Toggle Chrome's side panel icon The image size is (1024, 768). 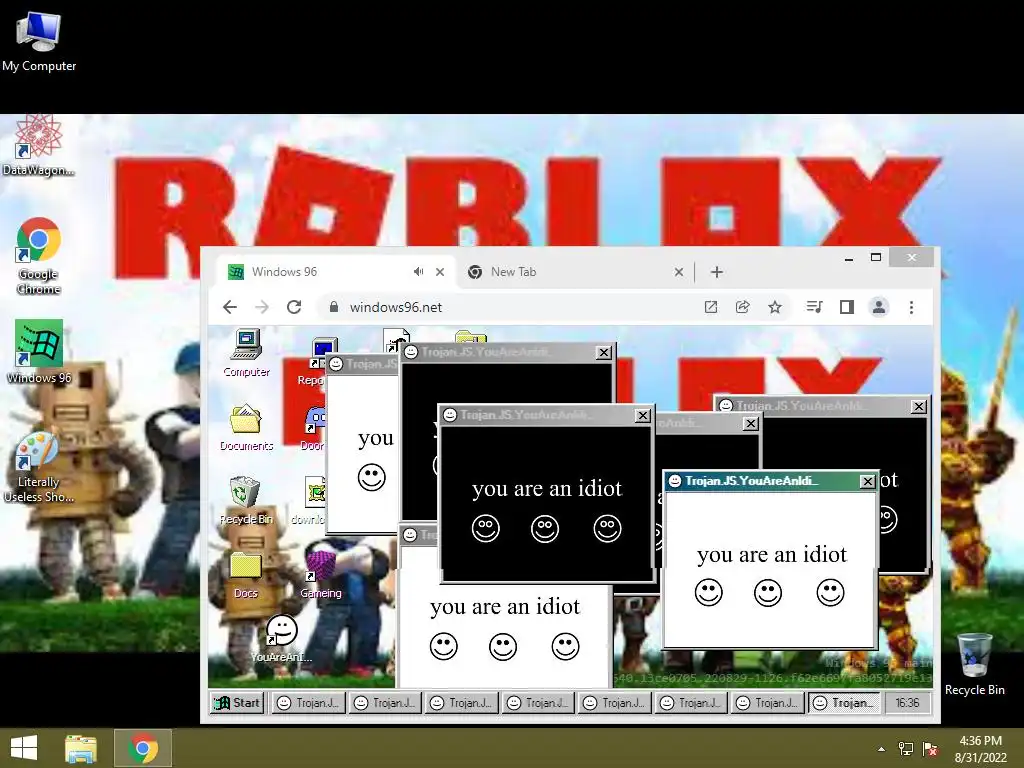tap(847, 307)
